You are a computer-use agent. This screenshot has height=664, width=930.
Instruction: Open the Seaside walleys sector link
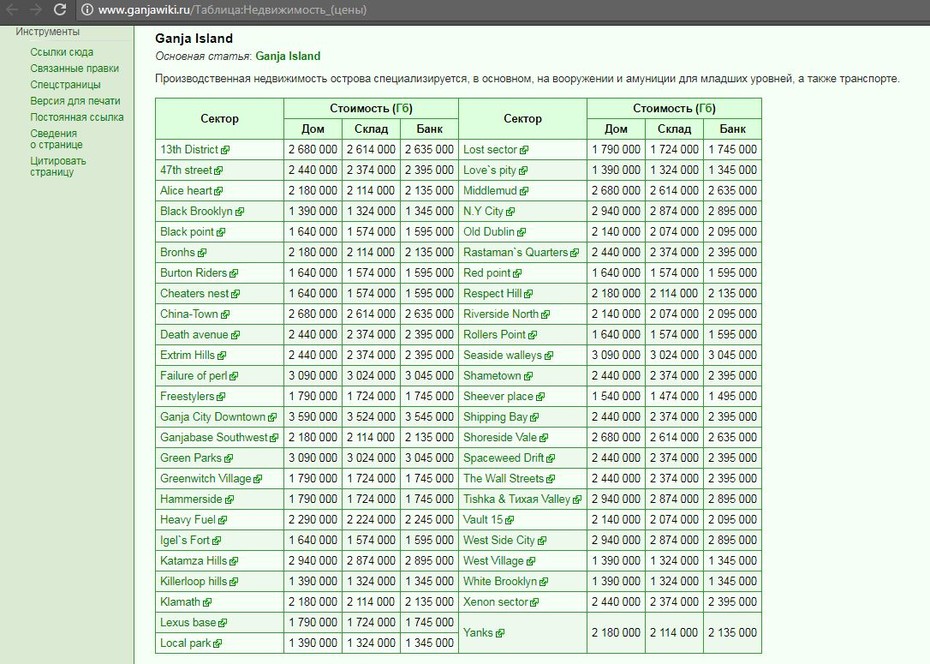502,355
